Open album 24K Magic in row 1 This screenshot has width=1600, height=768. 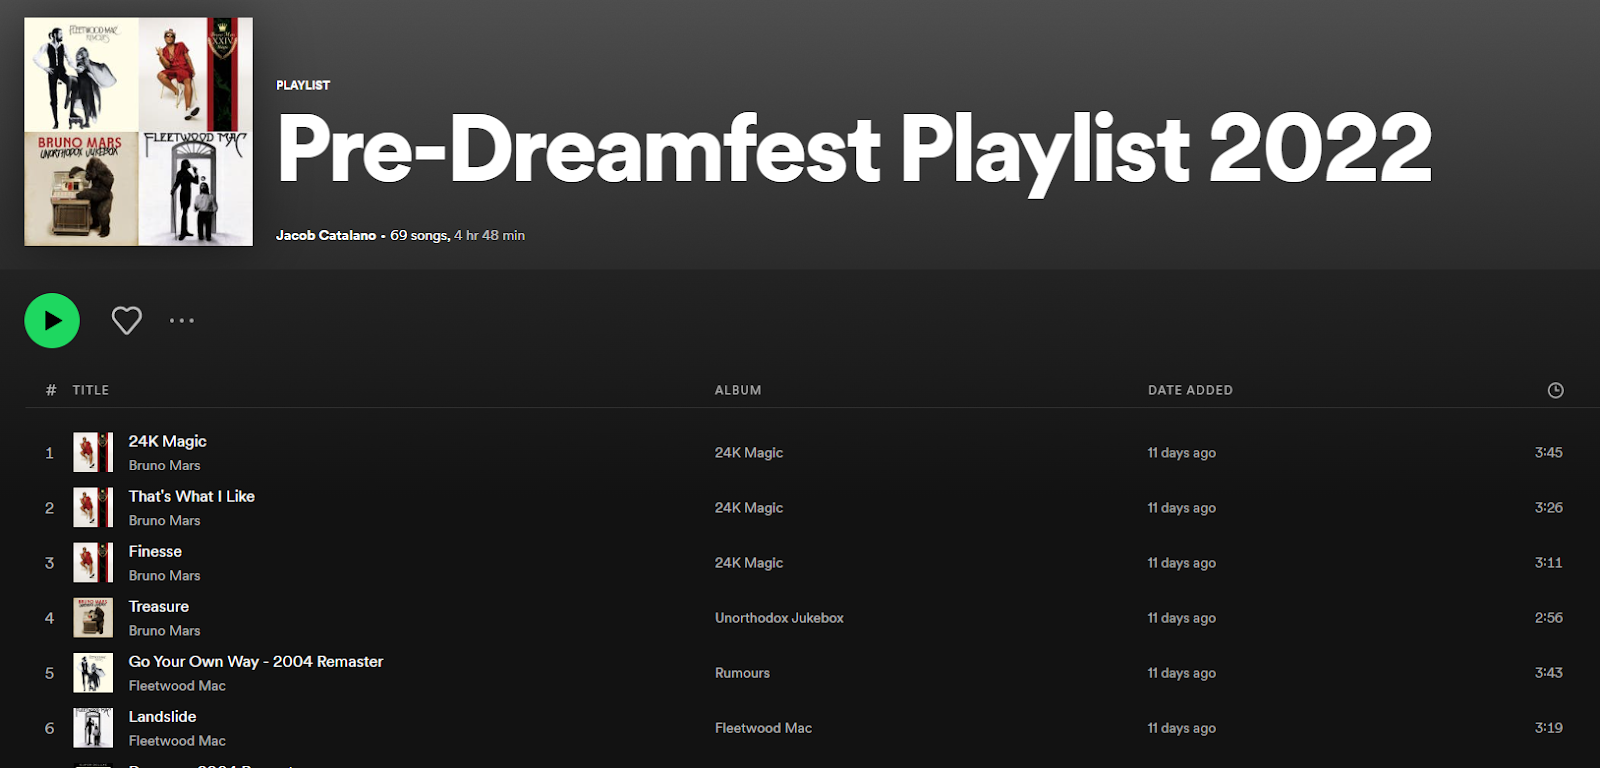point(748,452)
